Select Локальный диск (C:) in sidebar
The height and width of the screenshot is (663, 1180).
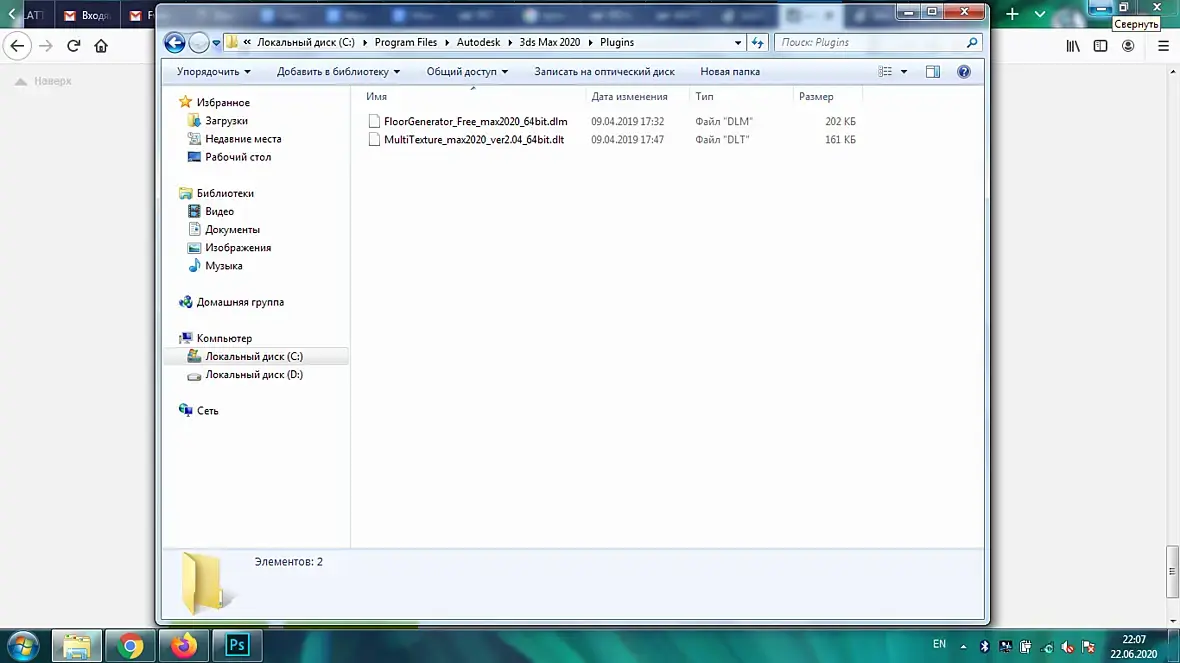click(254, 356)
